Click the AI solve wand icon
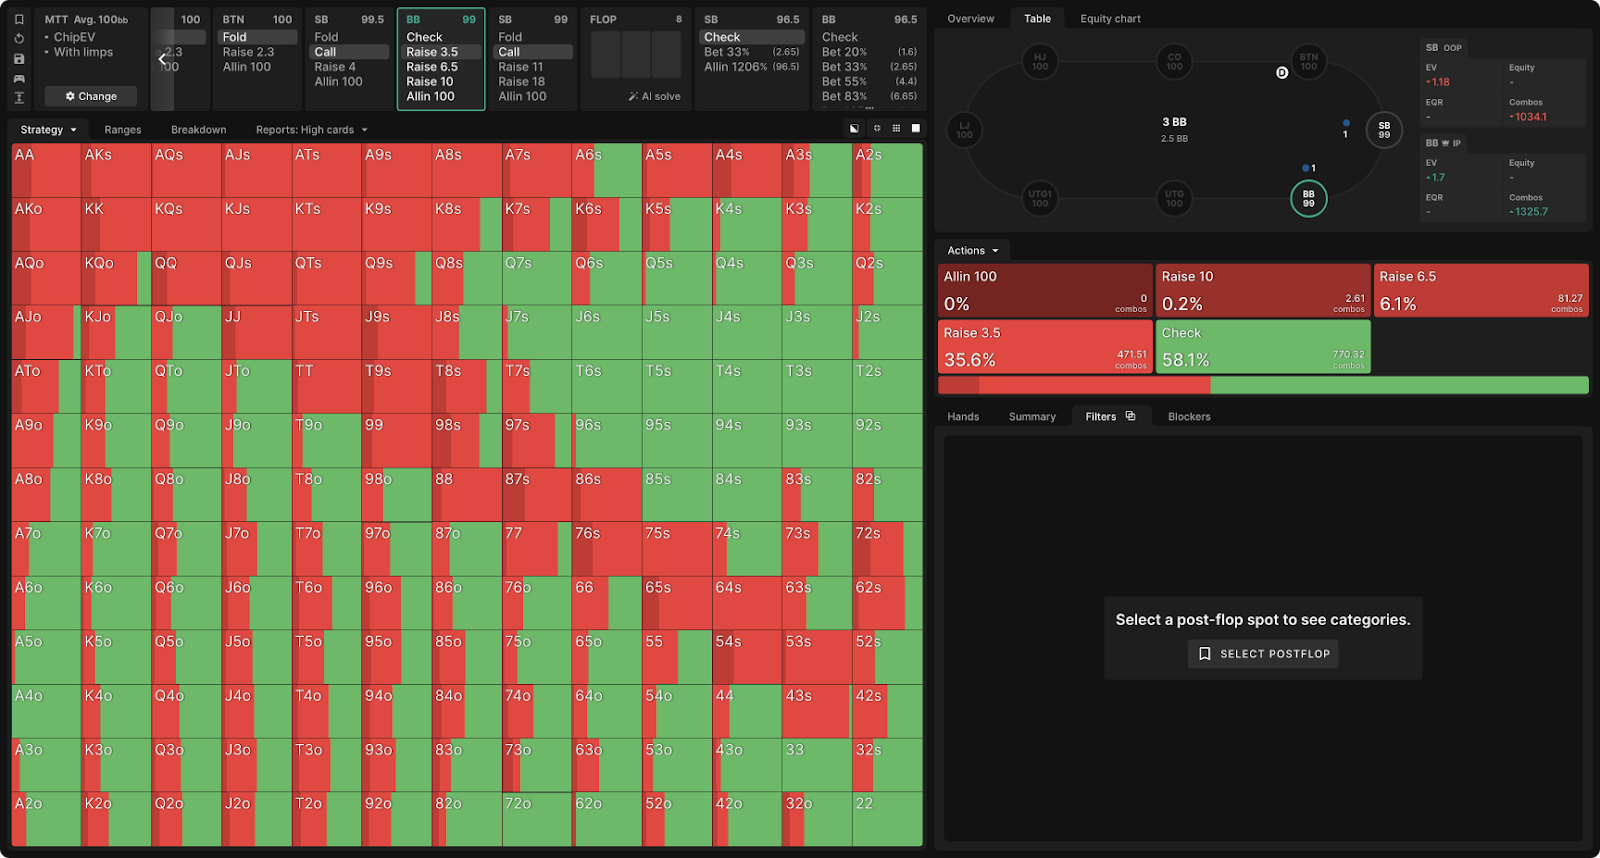This screenshot has width=1600, height=858. click(634, 97)
